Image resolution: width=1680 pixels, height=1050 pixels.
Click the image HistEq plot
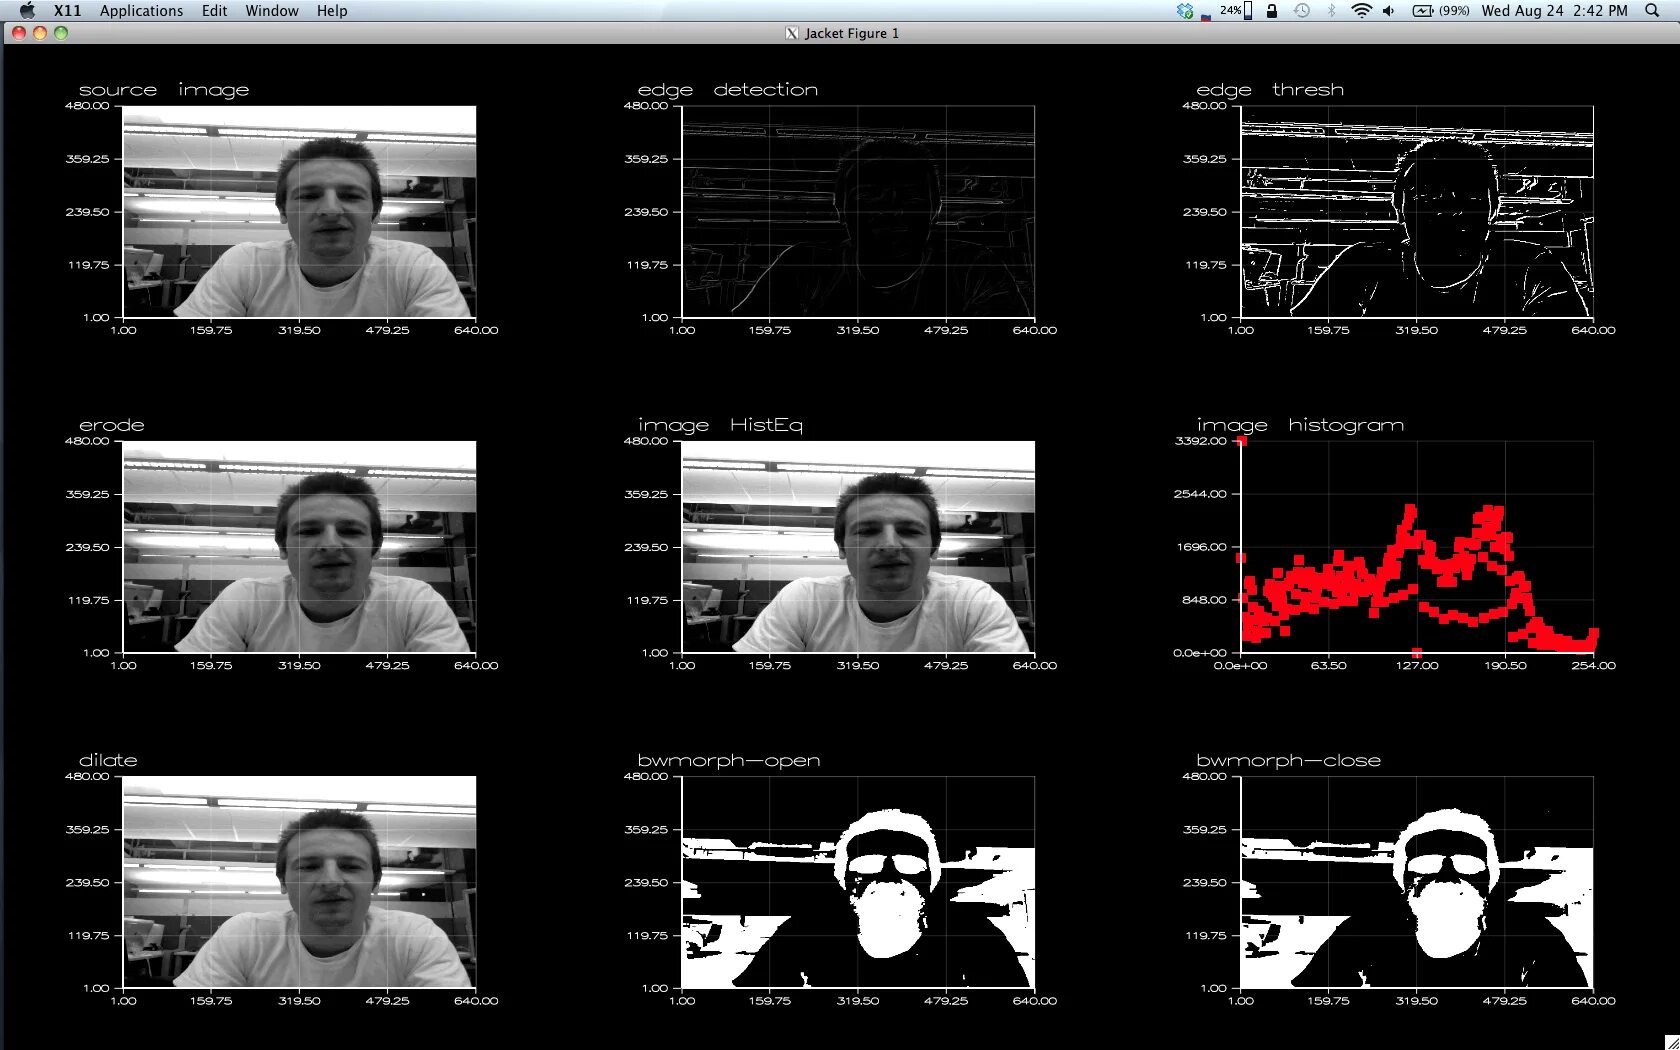(858, 547)
